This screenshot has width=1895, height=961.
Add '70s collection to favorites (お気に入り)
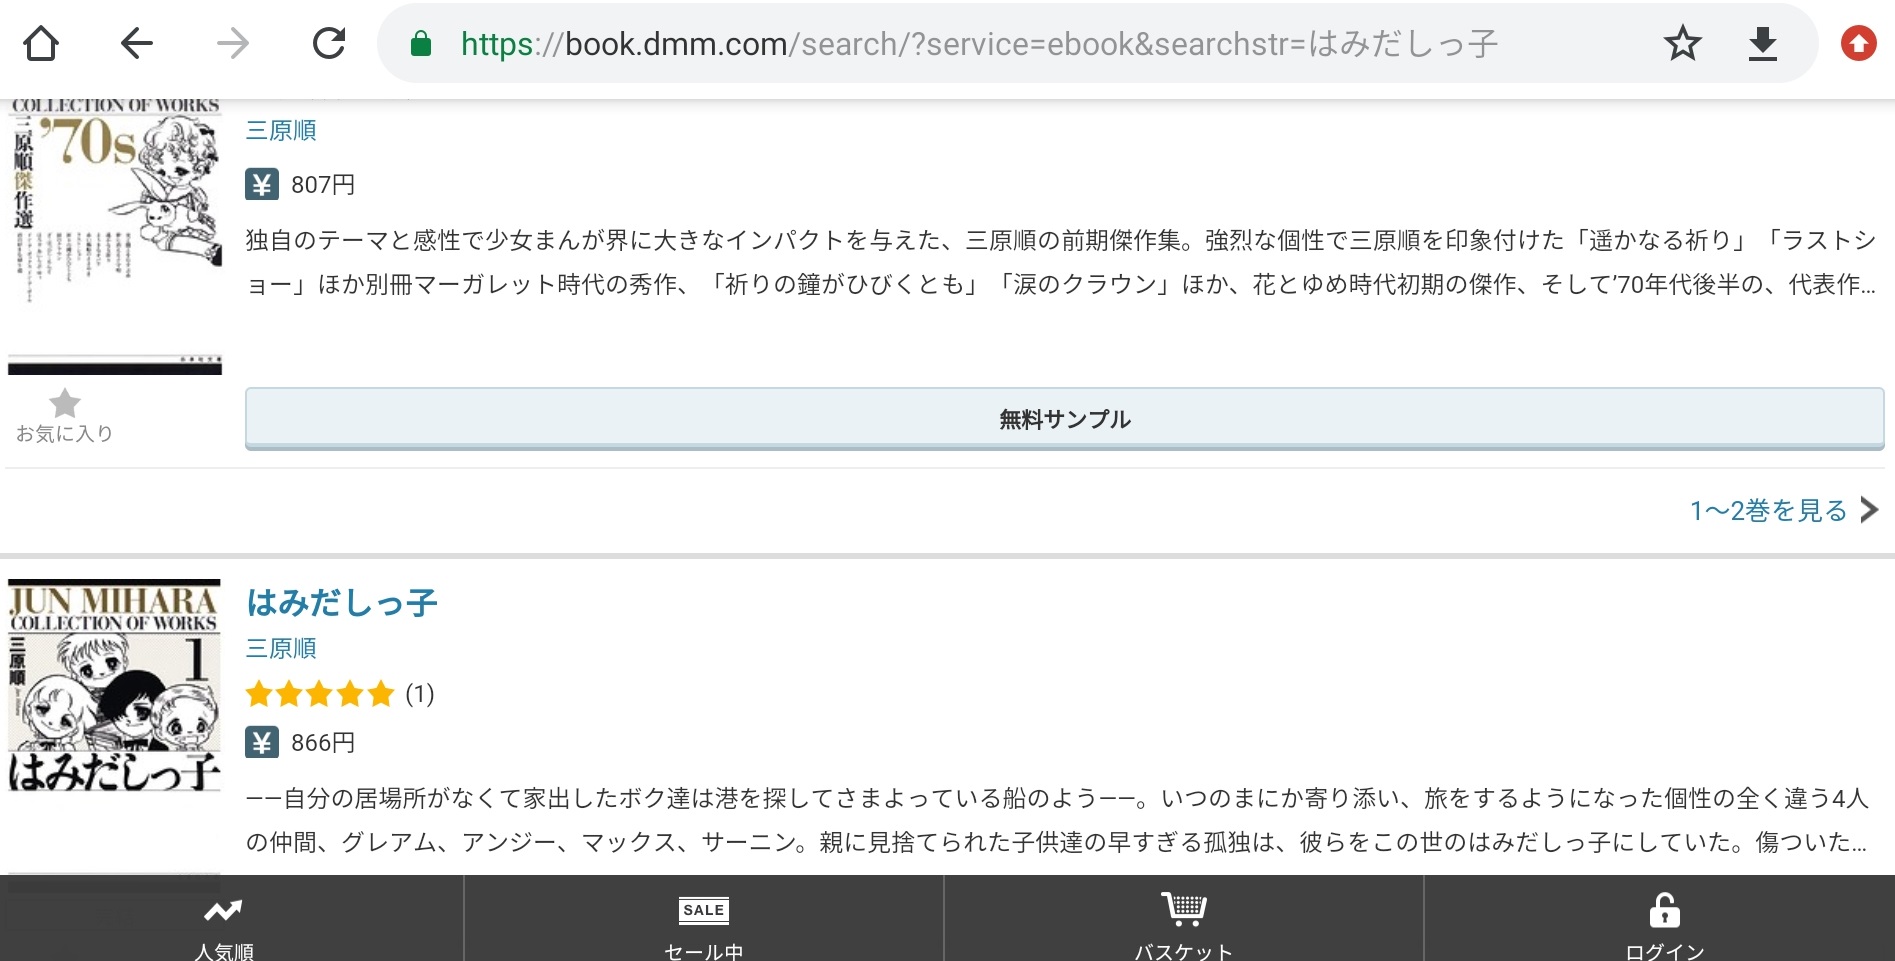click(x=65, y=415)
